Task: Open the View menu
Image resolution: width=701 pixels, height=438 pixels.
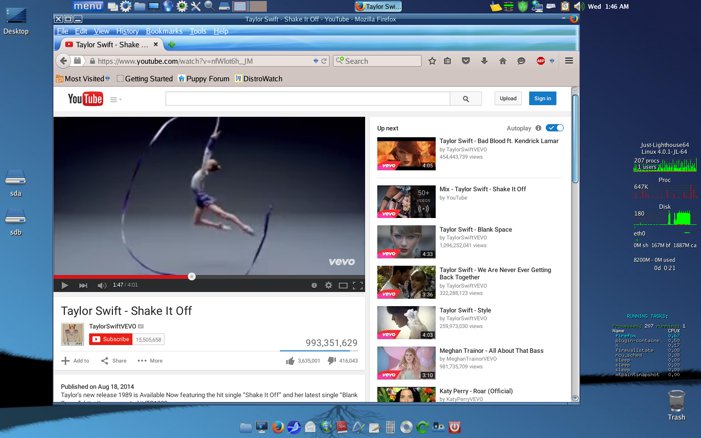Action: [x=101, y=31]
